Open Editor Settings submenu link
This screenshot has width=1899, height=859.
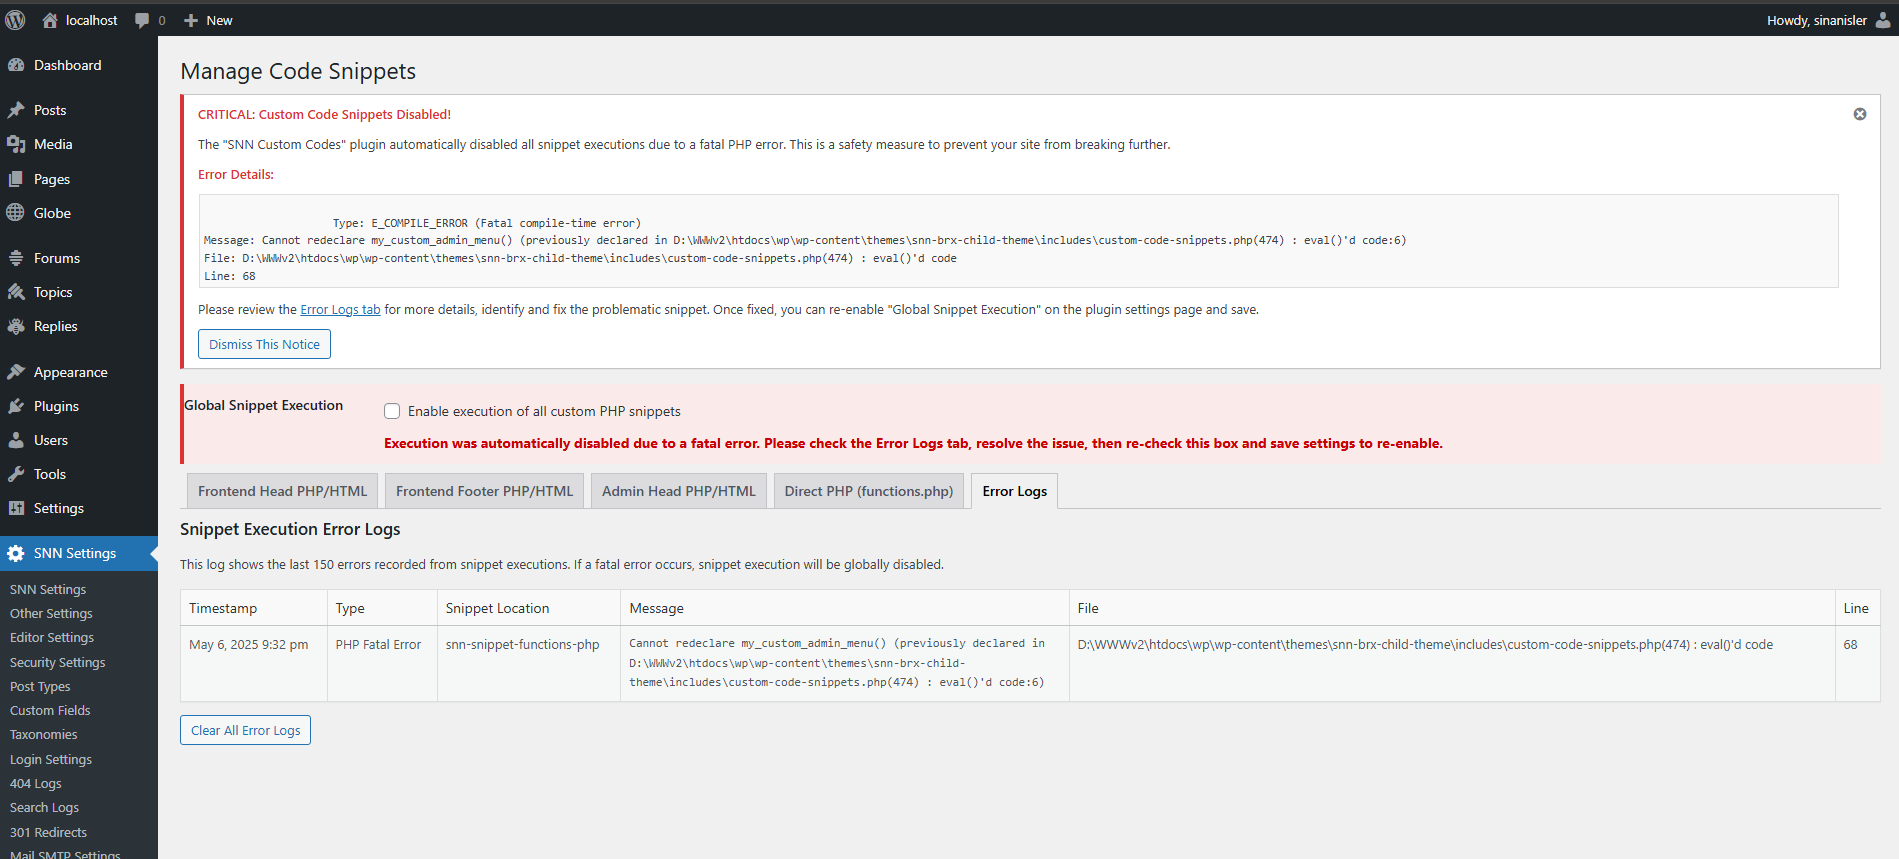[52, 637]
